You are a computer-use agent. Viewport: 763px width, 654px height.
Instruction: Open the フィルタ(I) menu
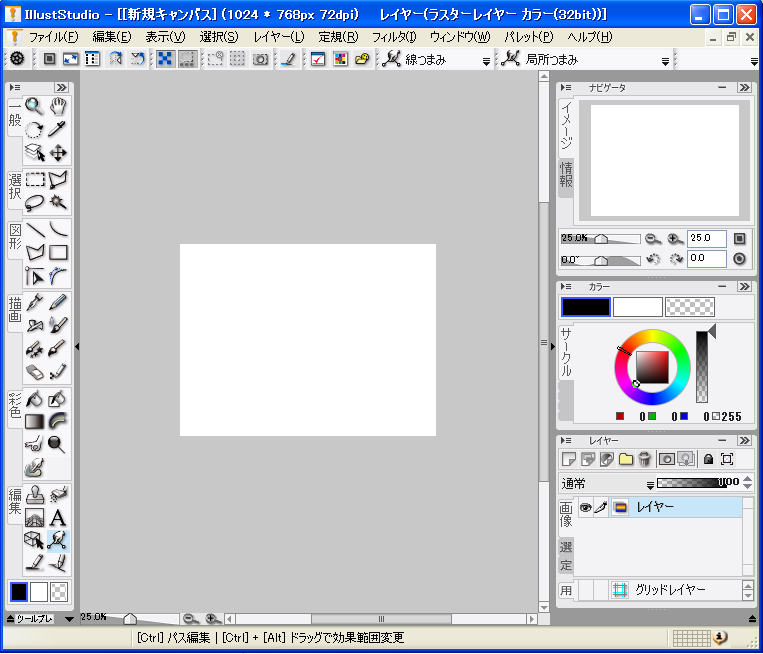tap(394, 37)
